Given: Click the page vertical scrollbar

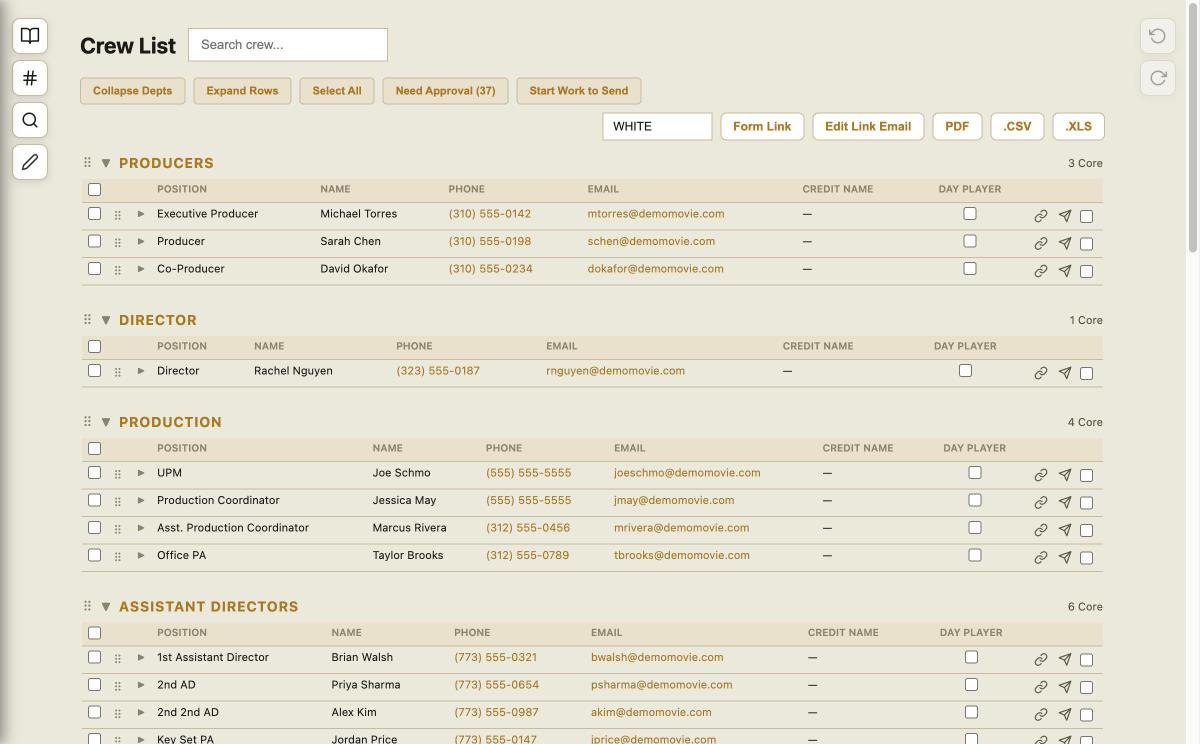Looking at the screenshot, I should pyautogui.click(x=1193, y=130).
